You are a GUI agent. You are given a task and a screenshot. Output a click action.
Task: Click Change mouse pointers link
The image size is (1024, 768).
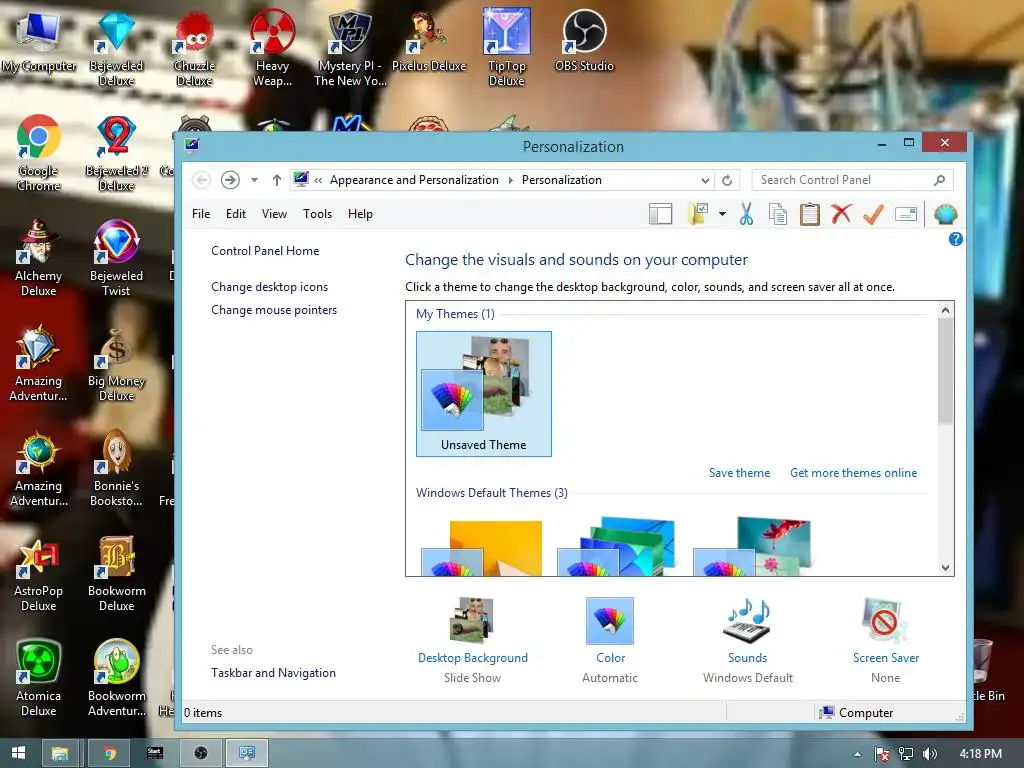click(x=274, y=310)
